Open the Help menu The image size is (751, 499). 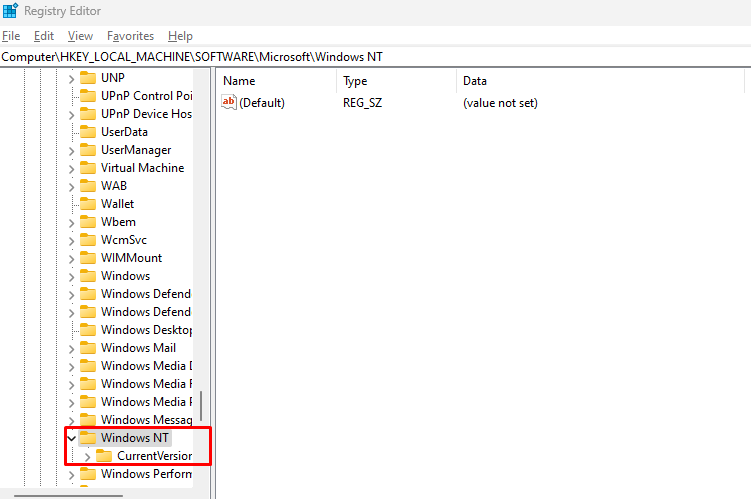(180, 36)
